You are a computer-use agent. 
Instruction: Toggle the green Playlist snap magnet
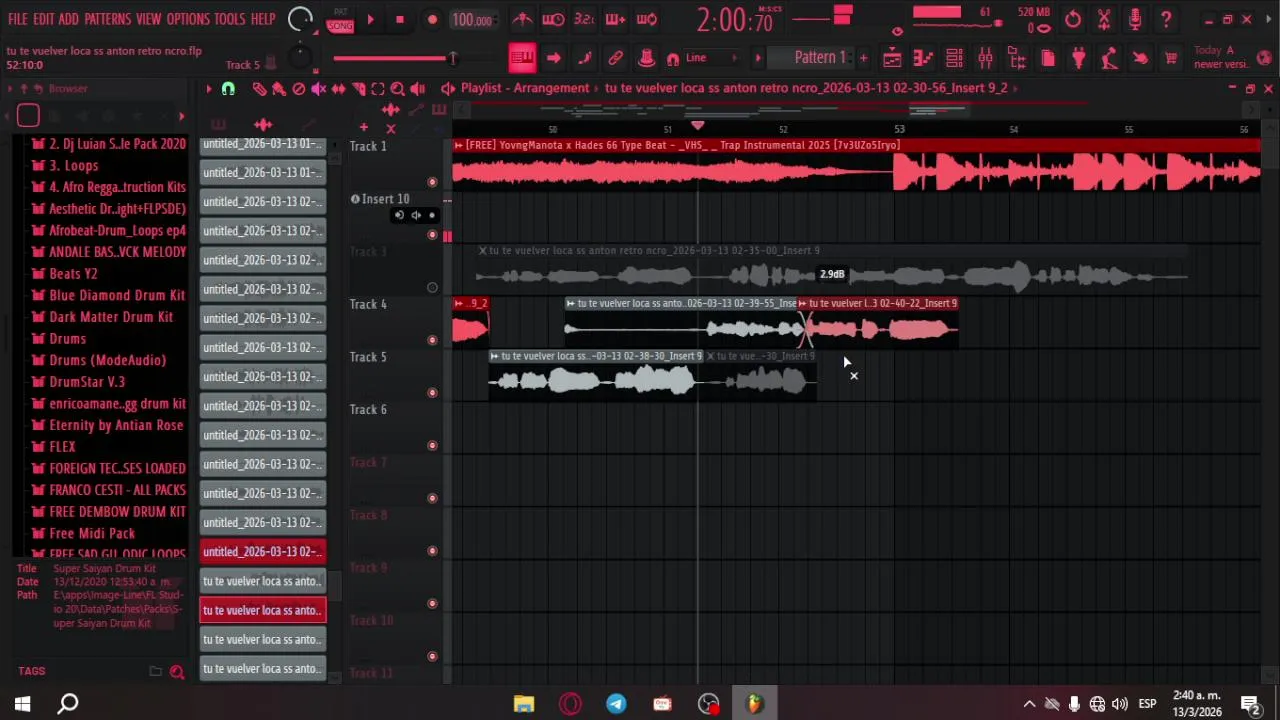click(228, 89)
